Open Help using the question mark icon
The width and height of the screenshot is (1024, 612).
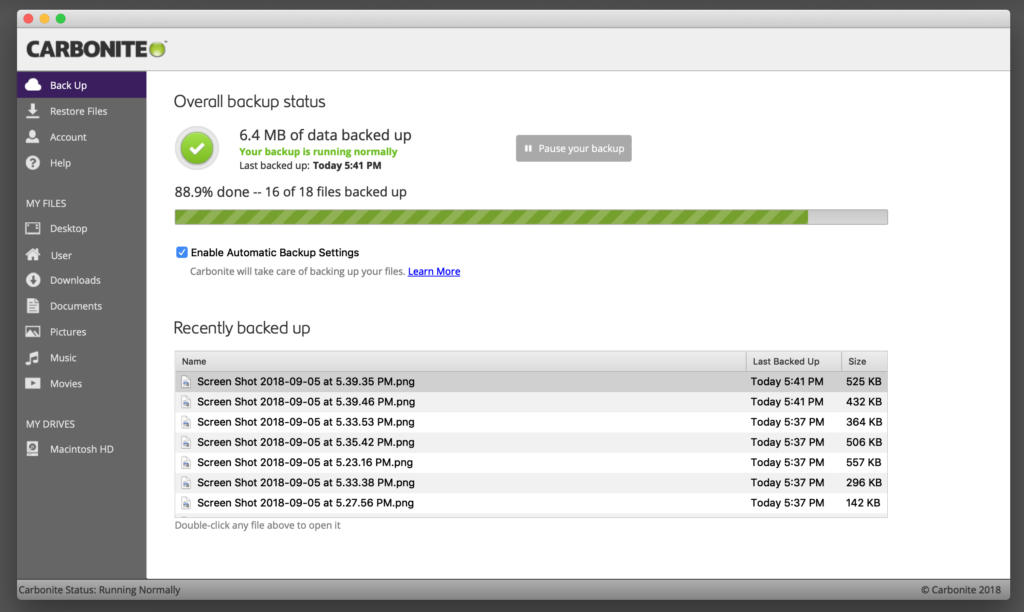pyautogui.click(x=34, y=162)
